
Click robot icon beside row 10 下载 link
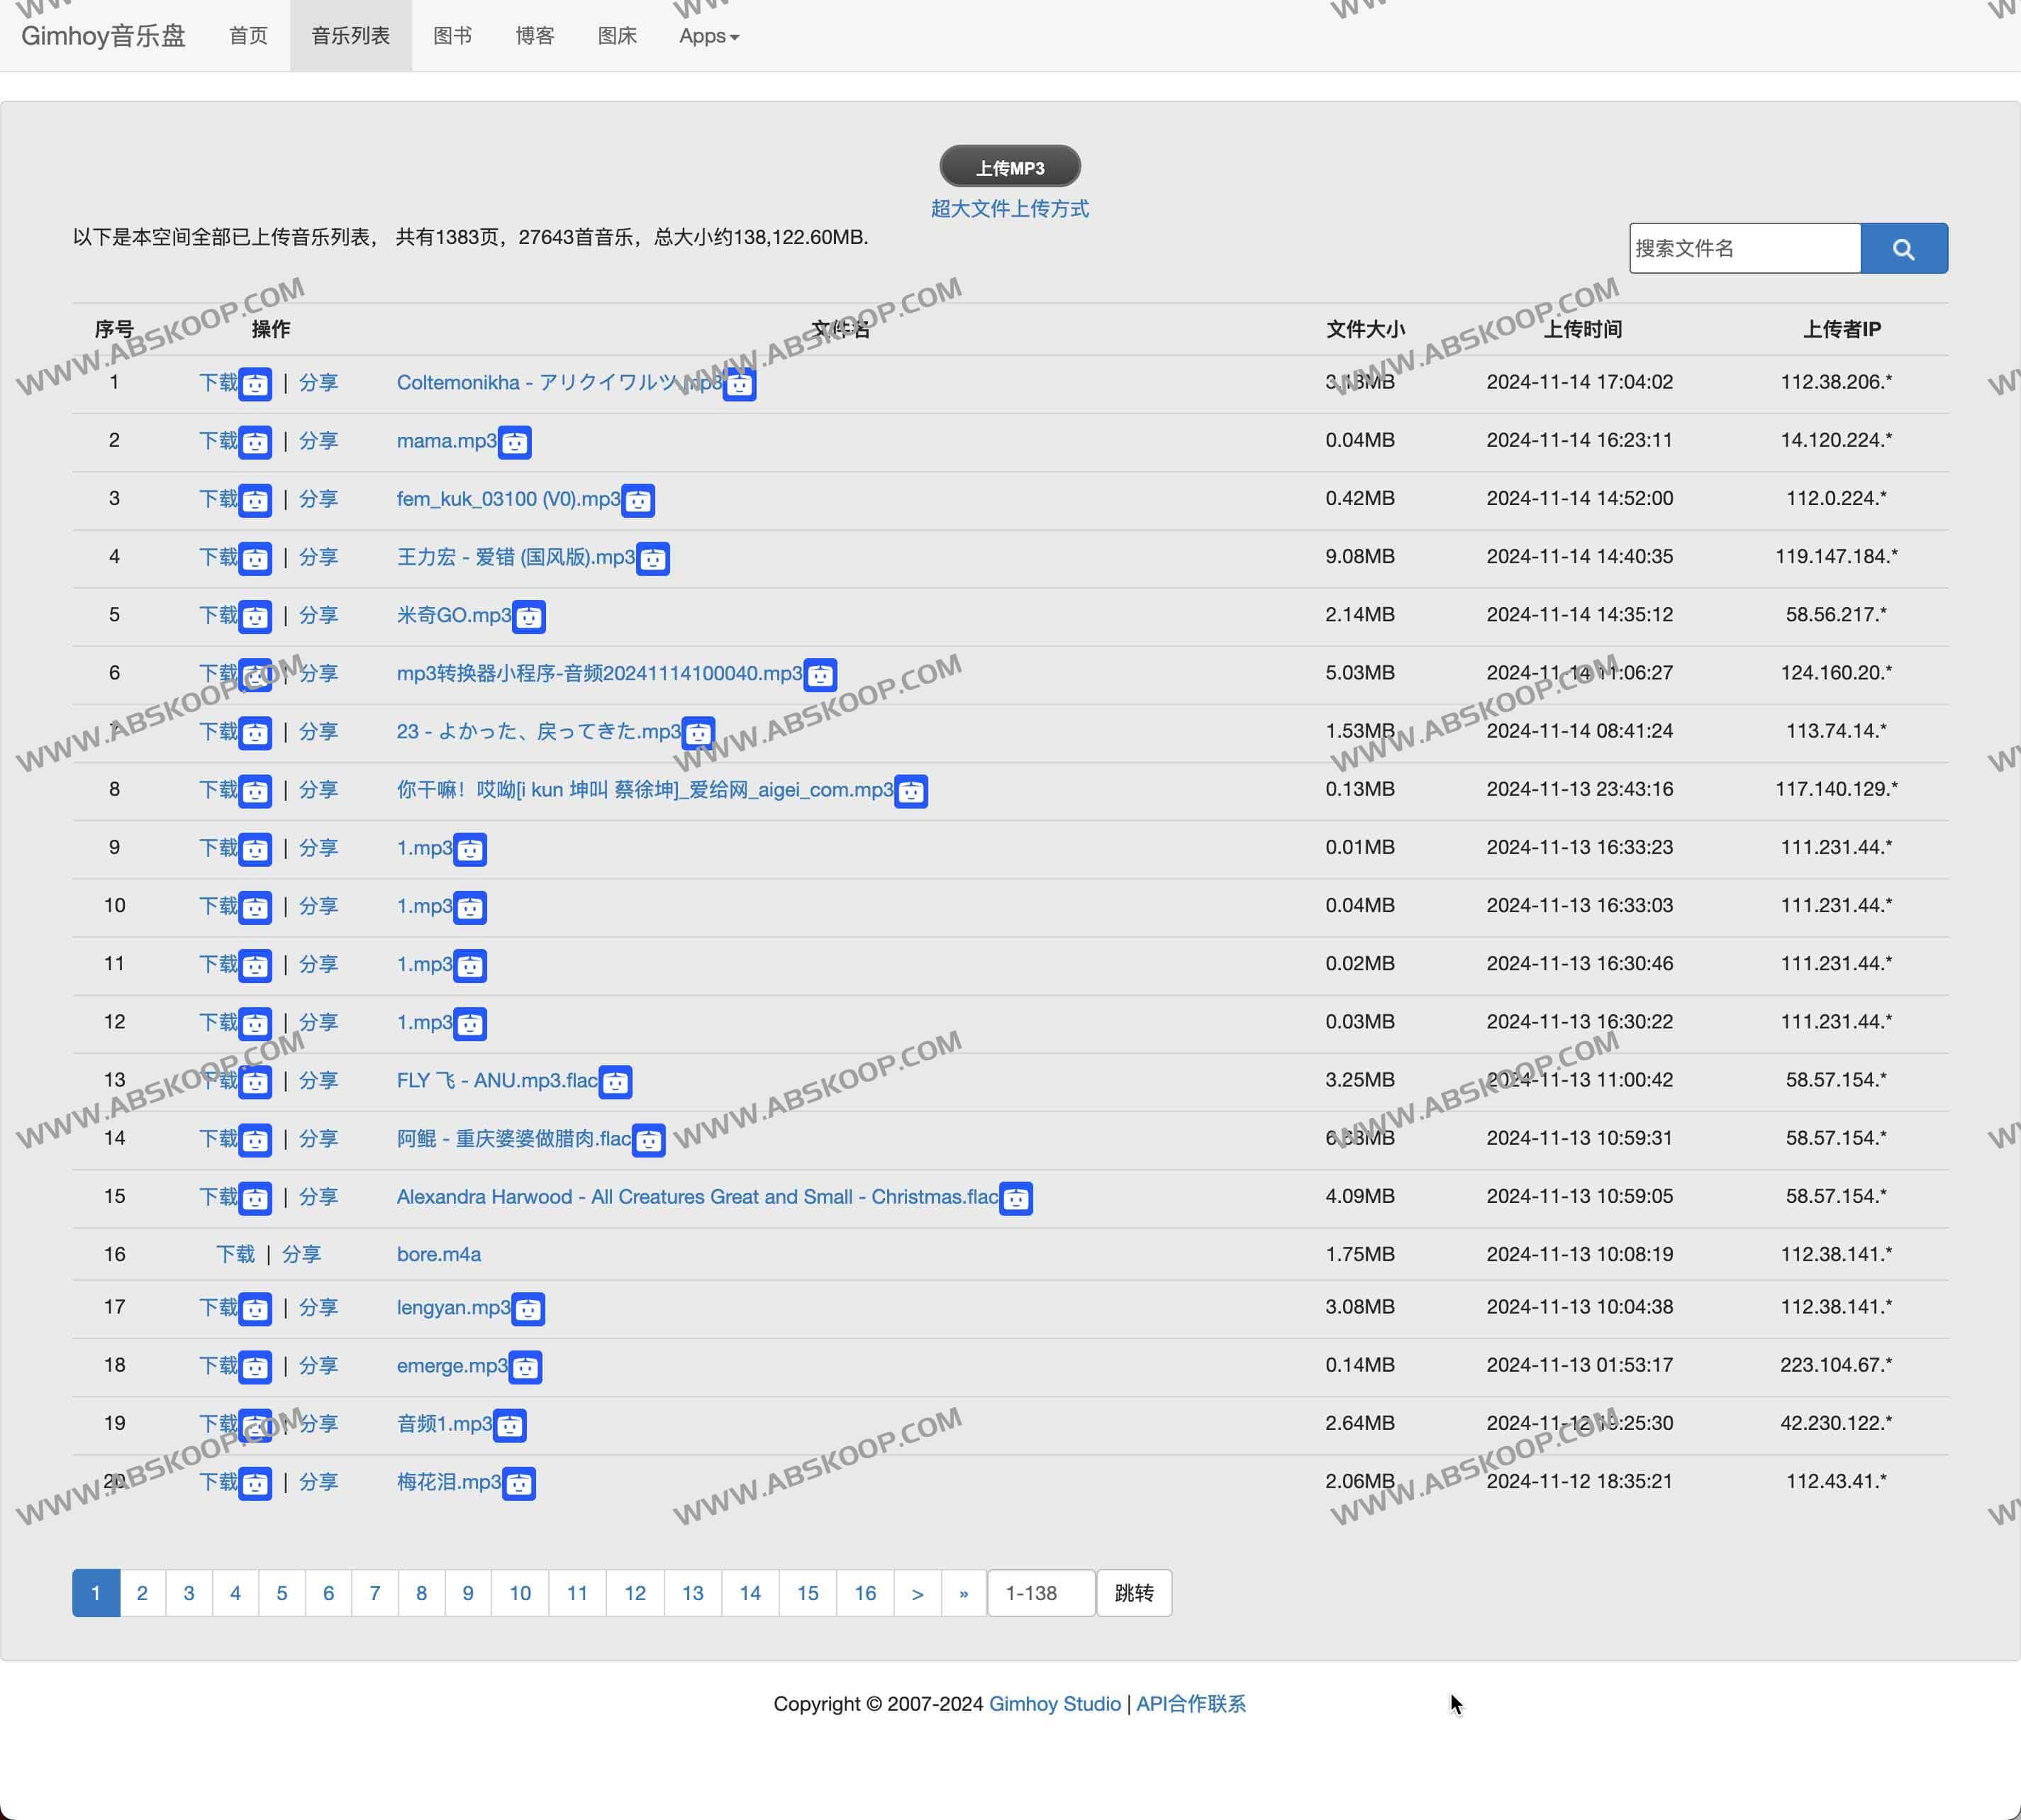tap(255, 908)
